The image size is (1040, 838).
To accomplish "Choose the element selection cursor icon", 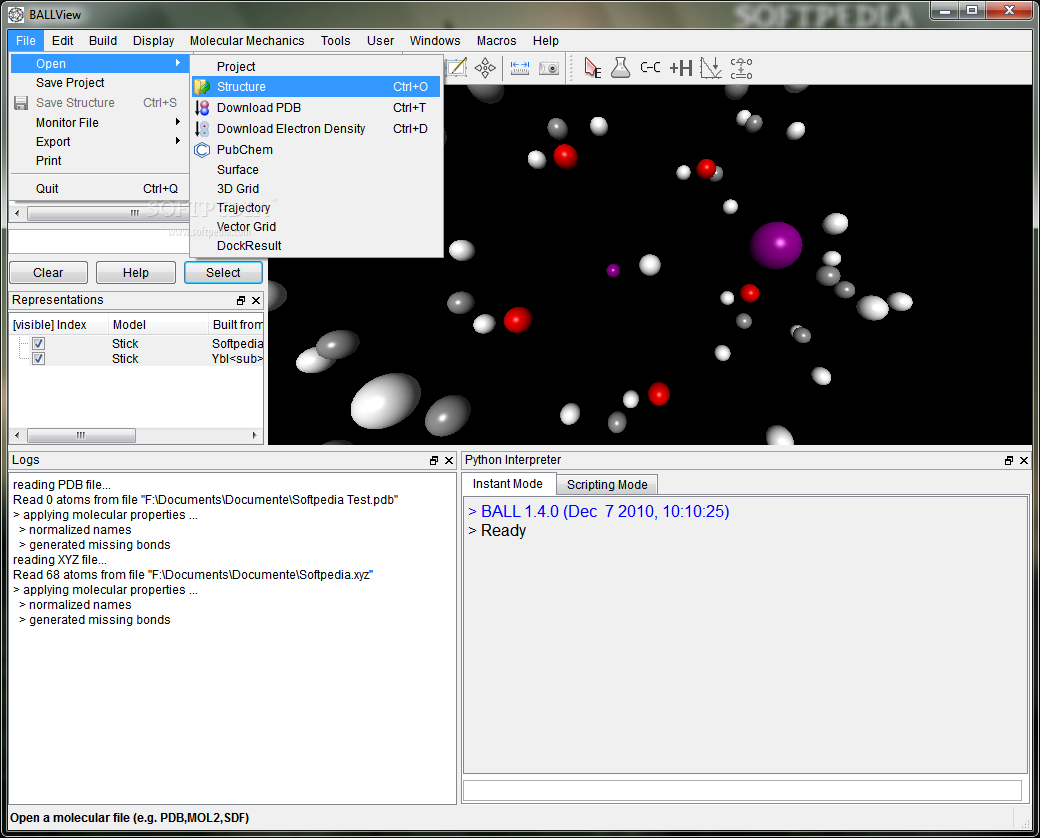I will [x=592, y=68].
